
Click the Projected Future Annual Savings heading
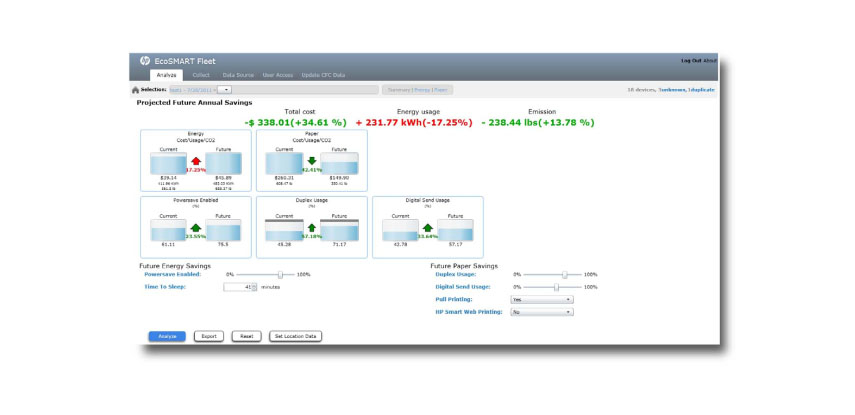[195, 103]
